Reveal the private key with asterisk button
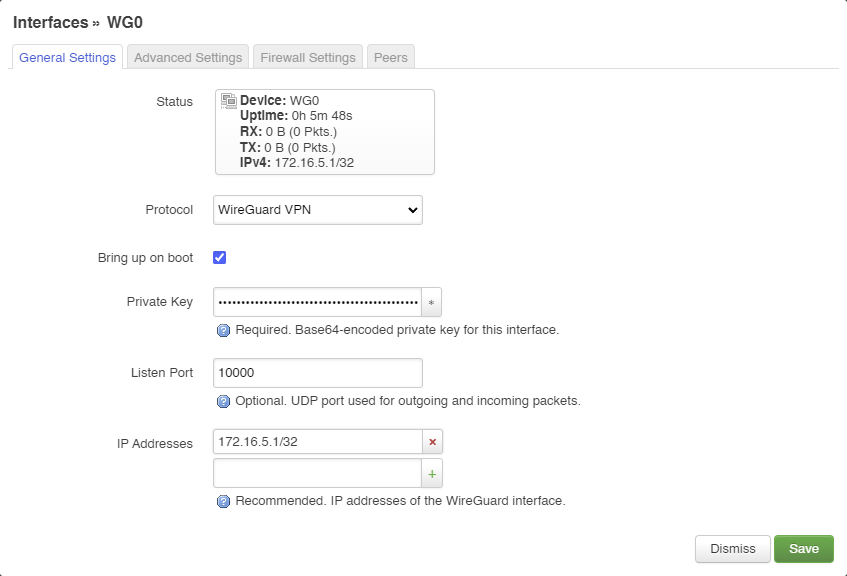Screen dimensions: 847x576 tap(431, 302)
